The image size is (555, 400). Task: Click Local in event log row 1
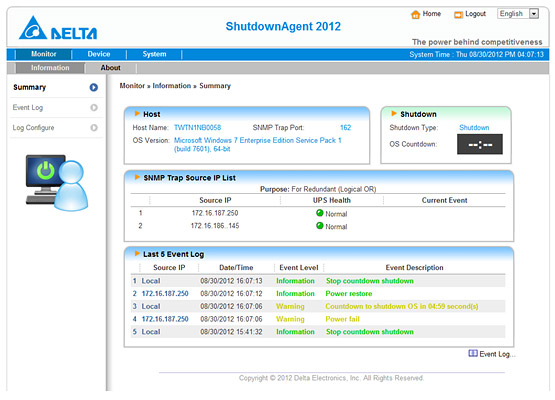coord(151,281)
